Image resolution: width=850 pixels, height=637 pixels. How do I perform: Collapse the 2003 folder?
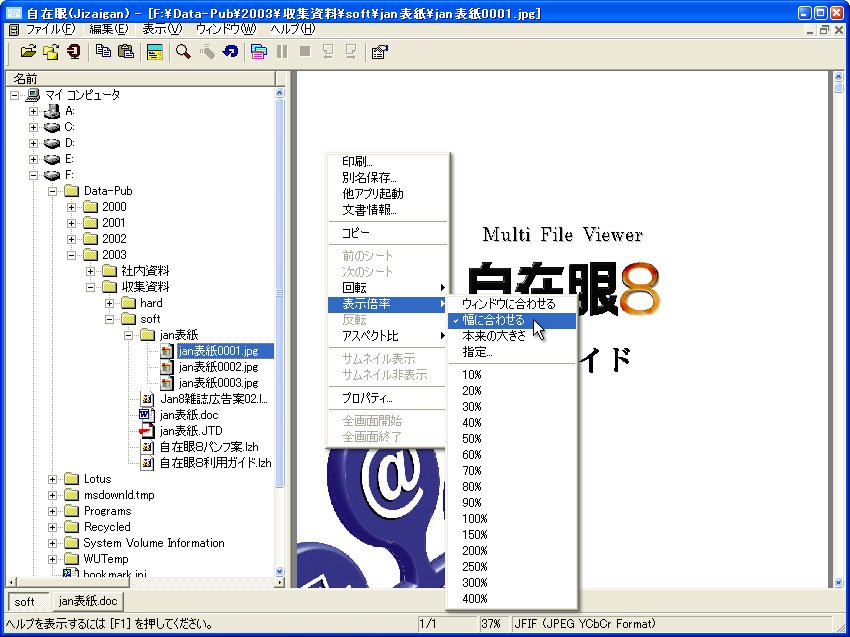(72, 255)
